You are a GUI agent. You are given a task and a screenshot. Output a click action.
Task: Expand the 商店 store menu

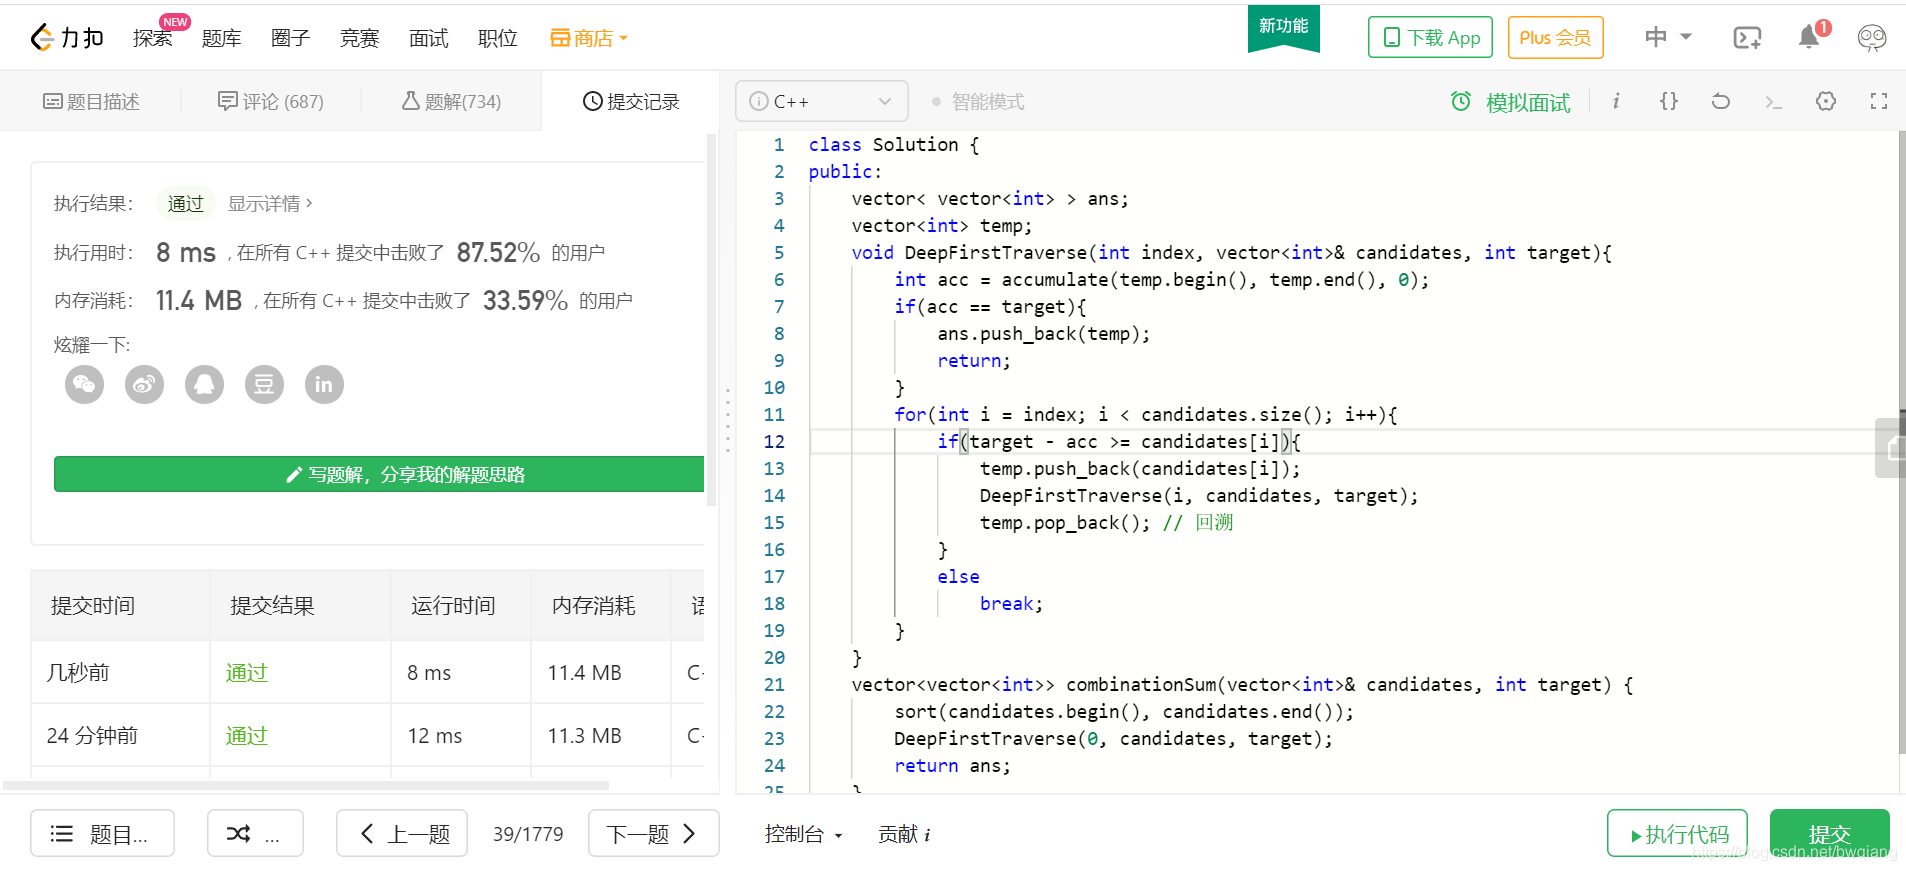(589, 38)
